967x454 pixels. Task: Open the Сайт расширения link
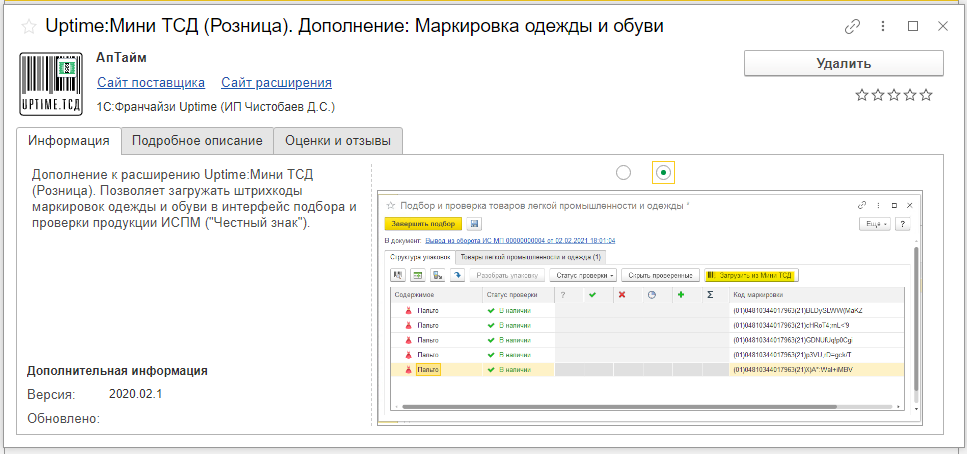(x=276, y=83)
